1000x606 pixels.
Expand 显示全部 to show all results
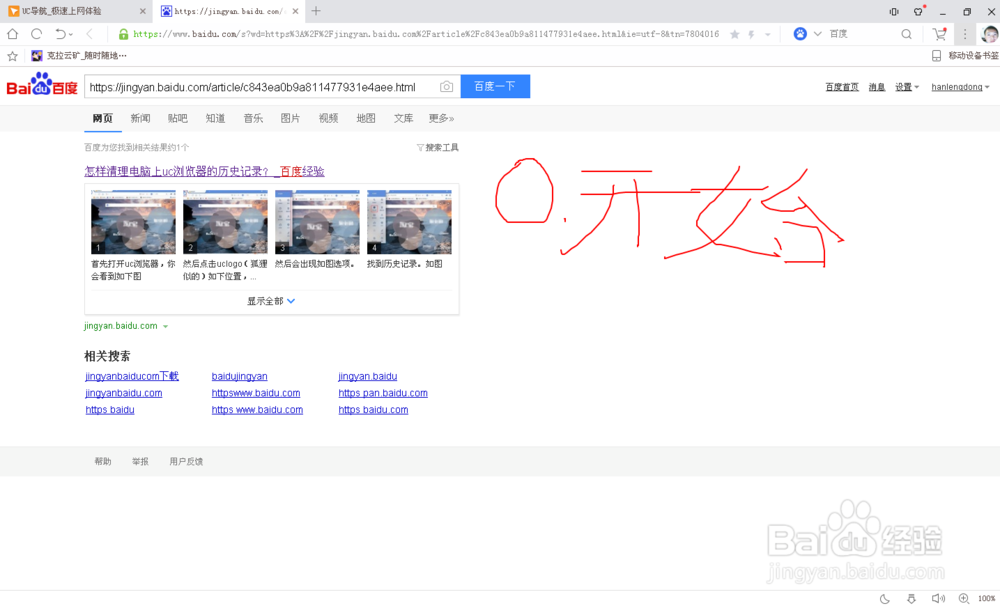[x=270, y=300]
